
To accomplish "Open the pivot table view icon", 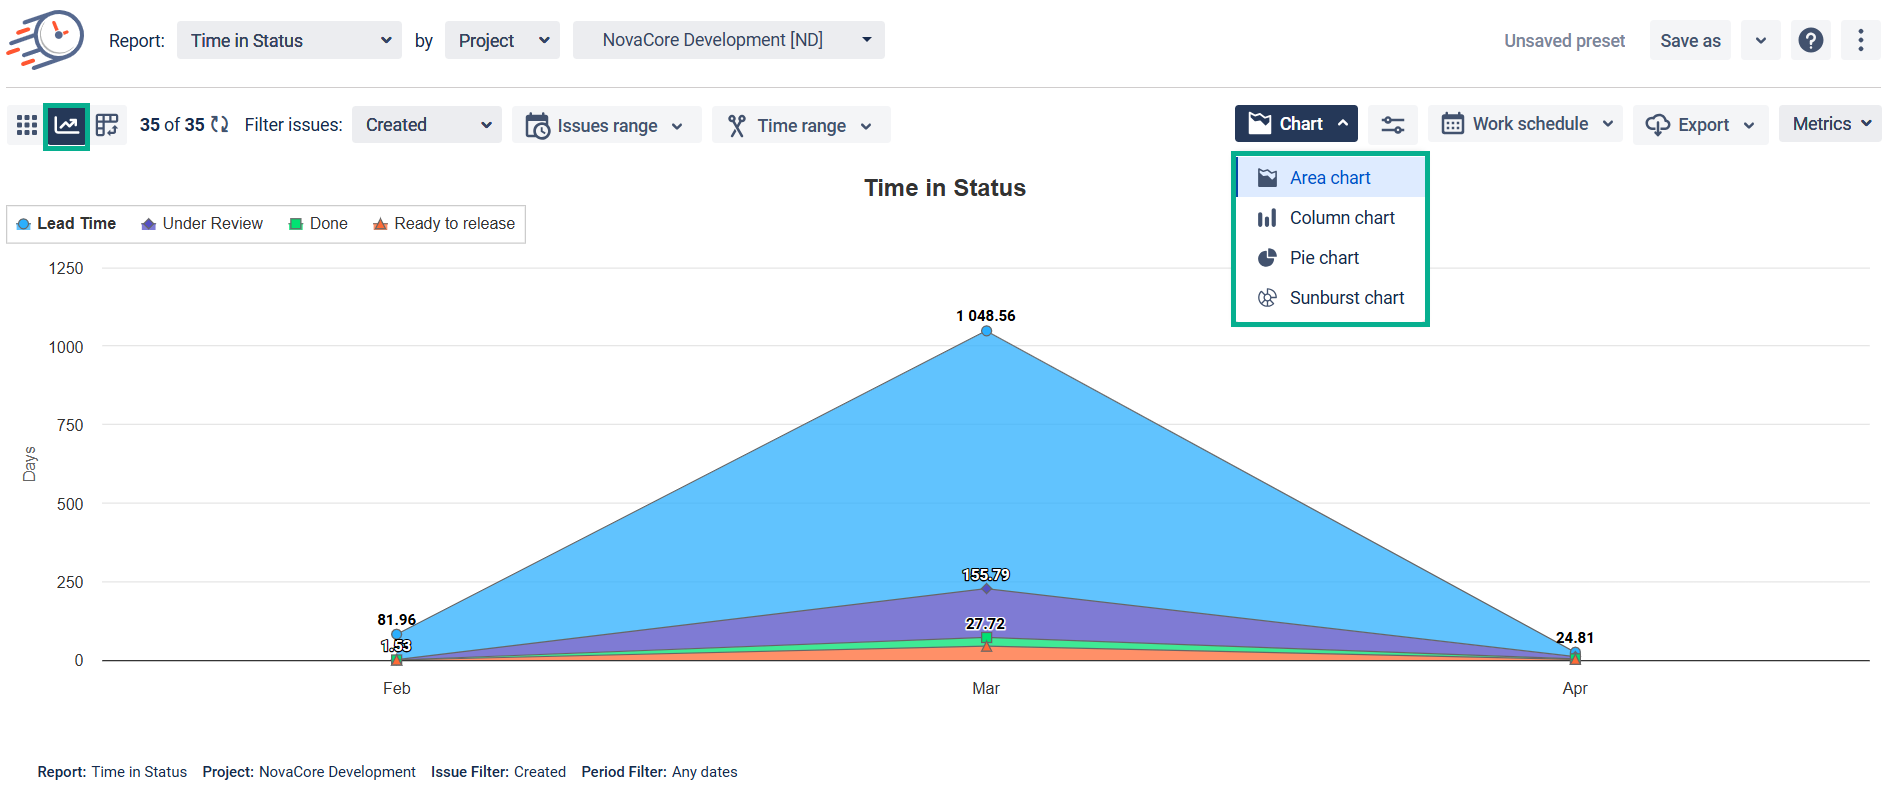I will click(x=107, y=125).
